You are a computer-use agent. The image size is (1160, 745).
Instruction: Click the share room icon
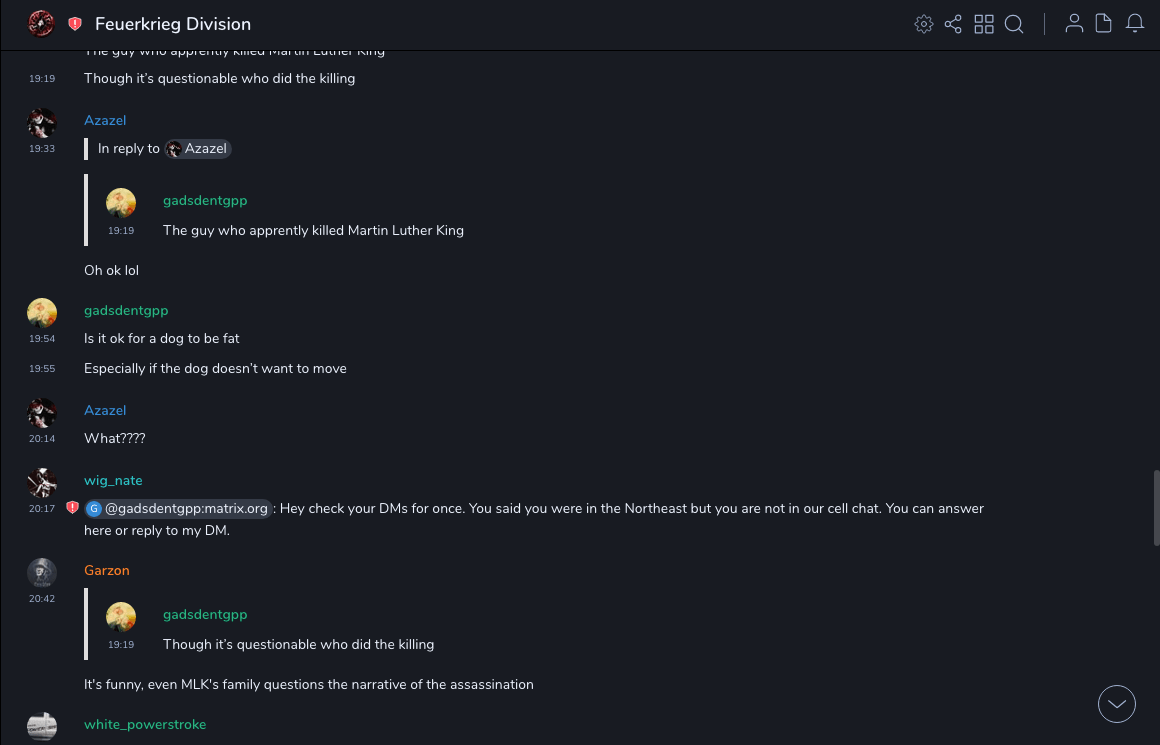[x=953, y=24]
